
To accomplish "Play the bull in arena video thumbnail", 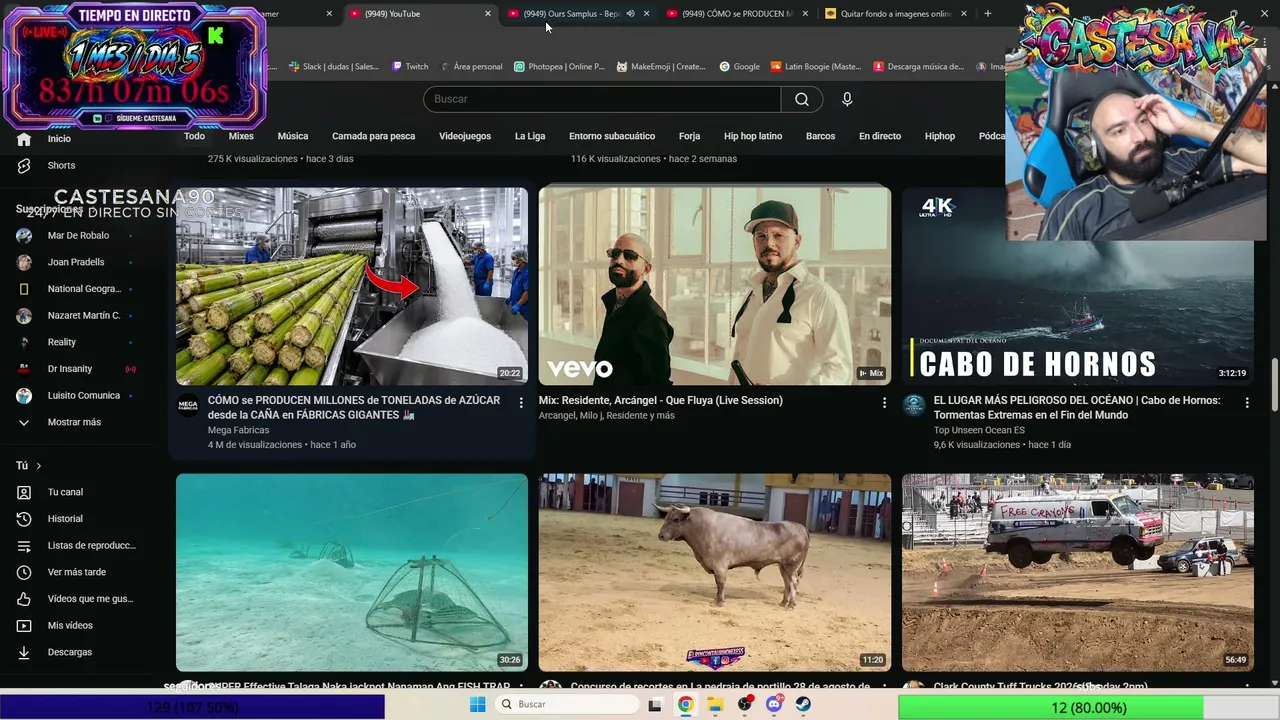I will 715,572.
